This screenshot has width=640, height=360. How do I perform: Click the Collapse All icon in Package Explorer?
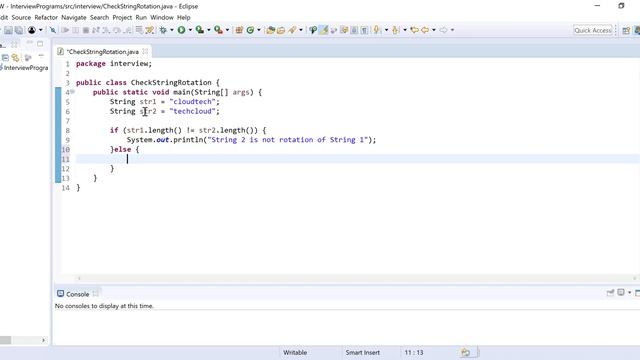(5, 58)
